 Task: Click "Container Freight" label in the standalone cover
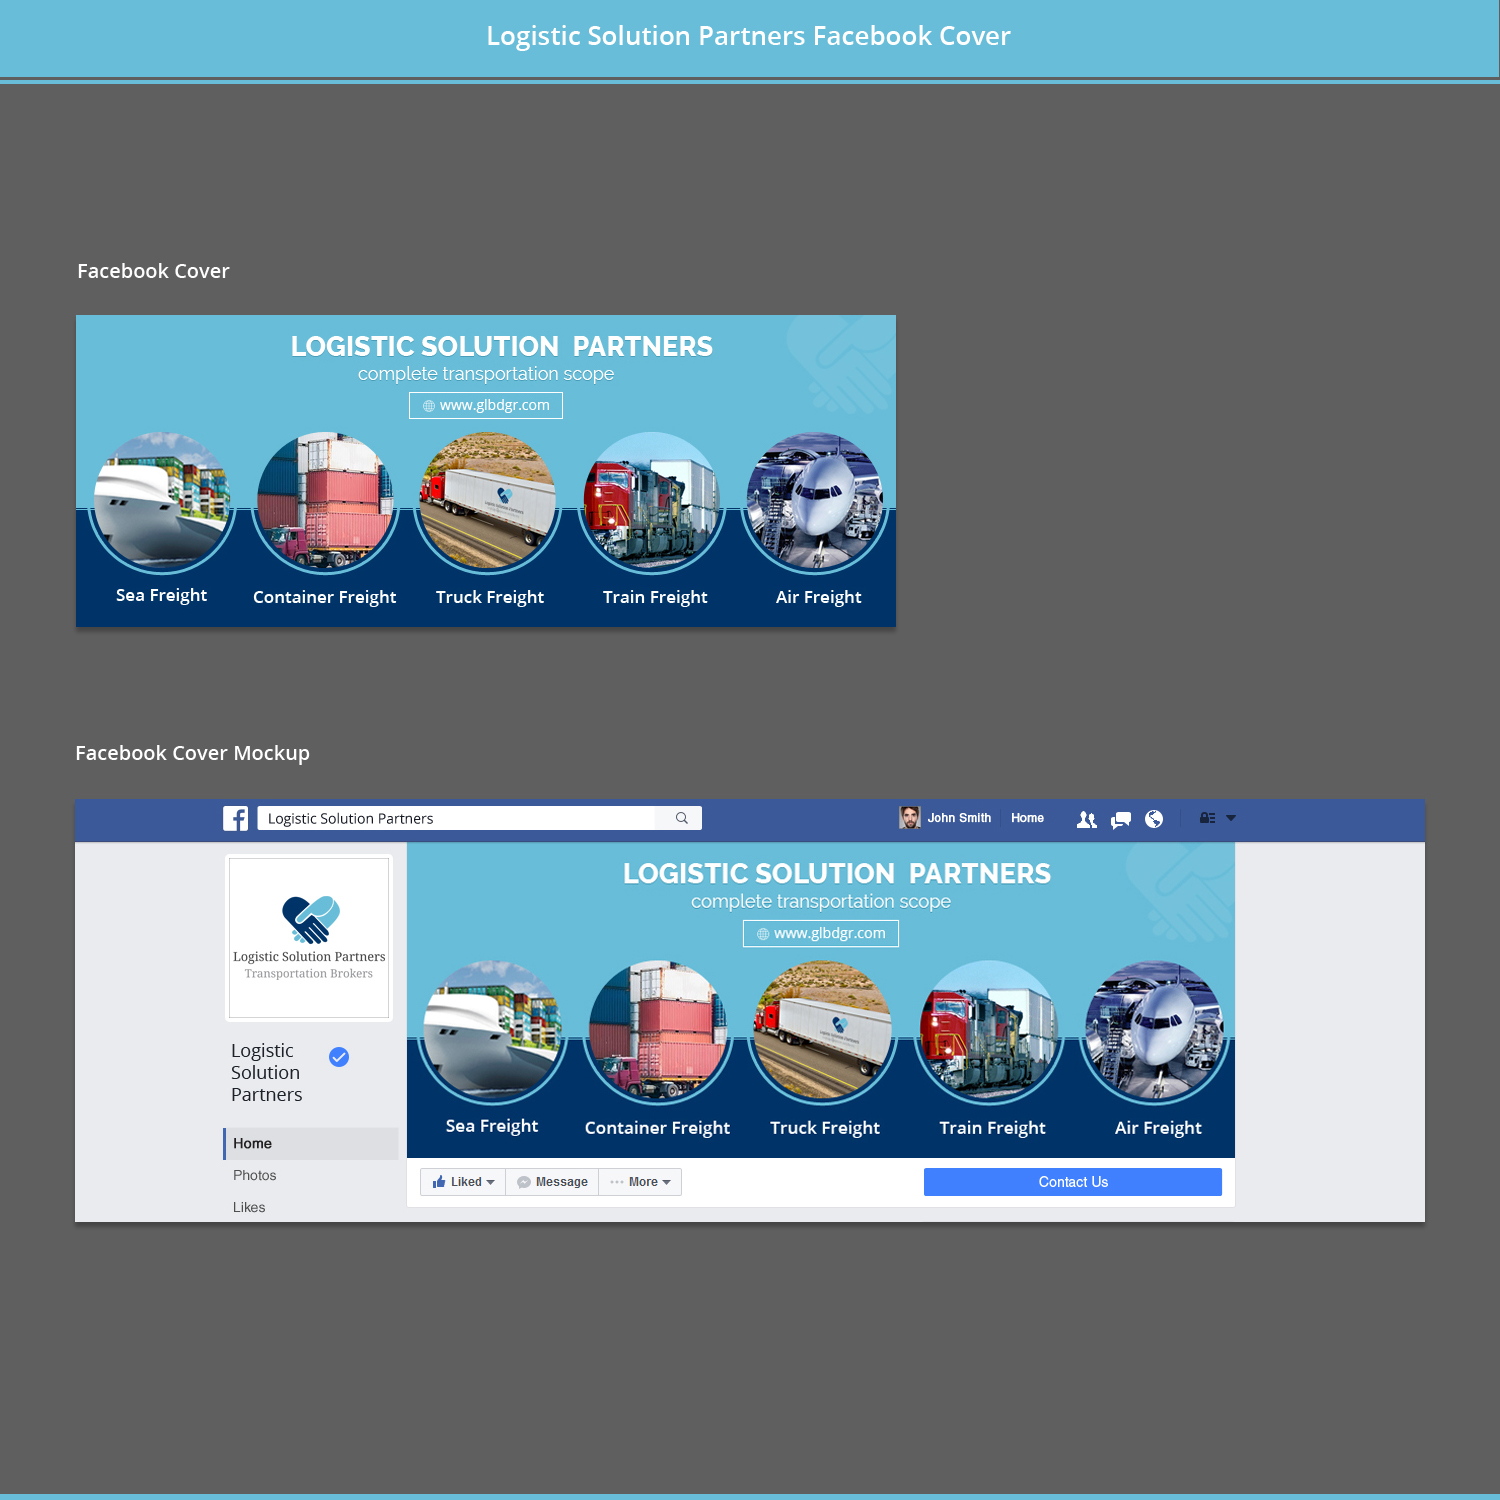tap(325, 597)
